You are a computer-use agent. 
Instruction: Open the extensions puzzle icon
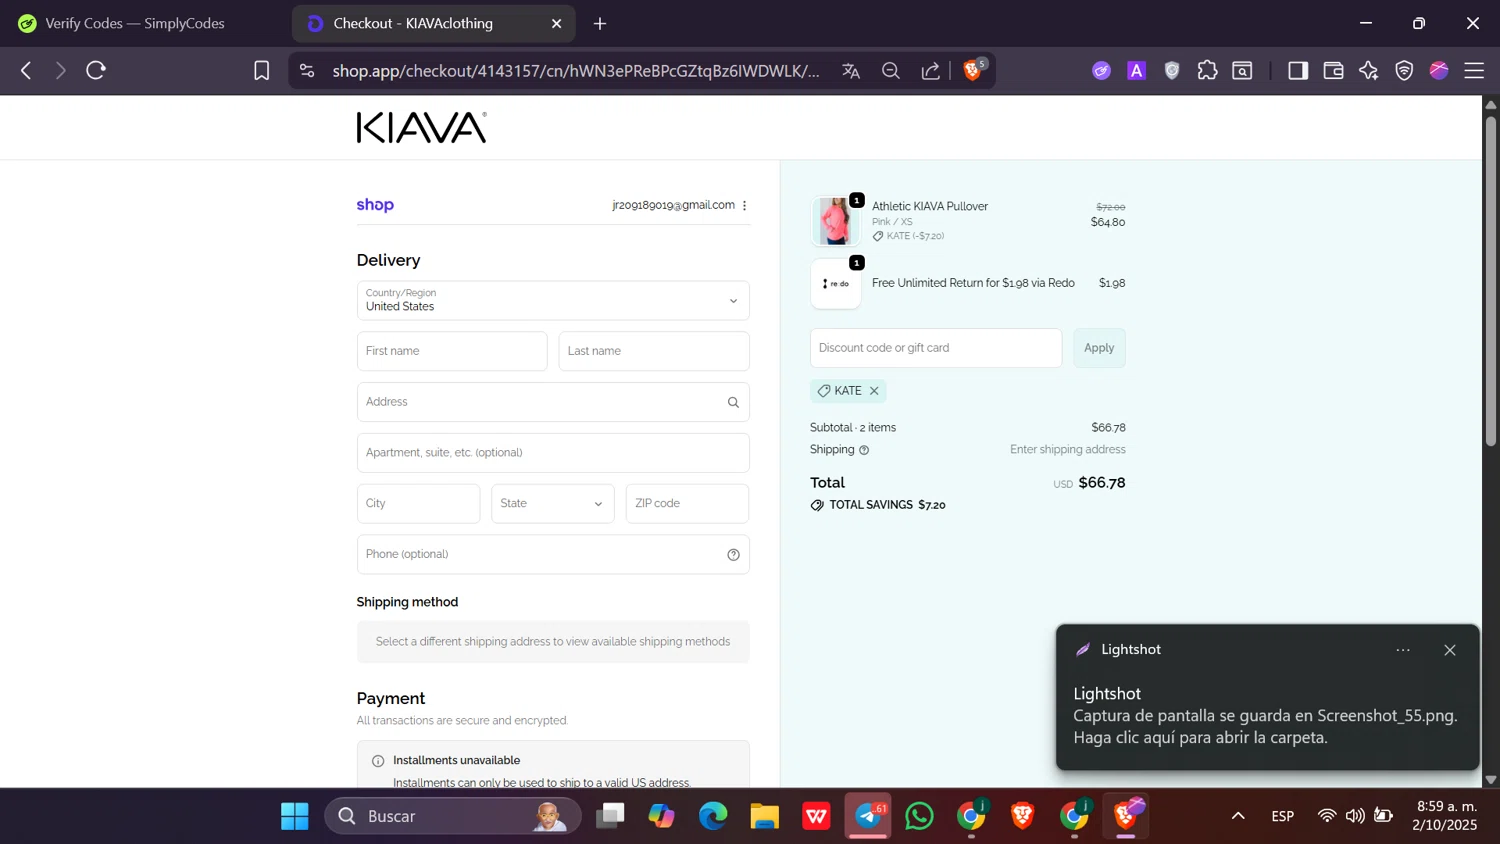pos(1207,70)
